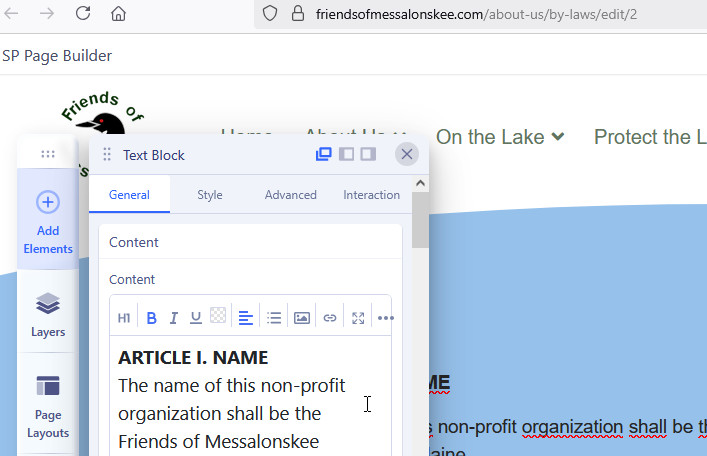Collapse the Content section header

coord(250,242)
